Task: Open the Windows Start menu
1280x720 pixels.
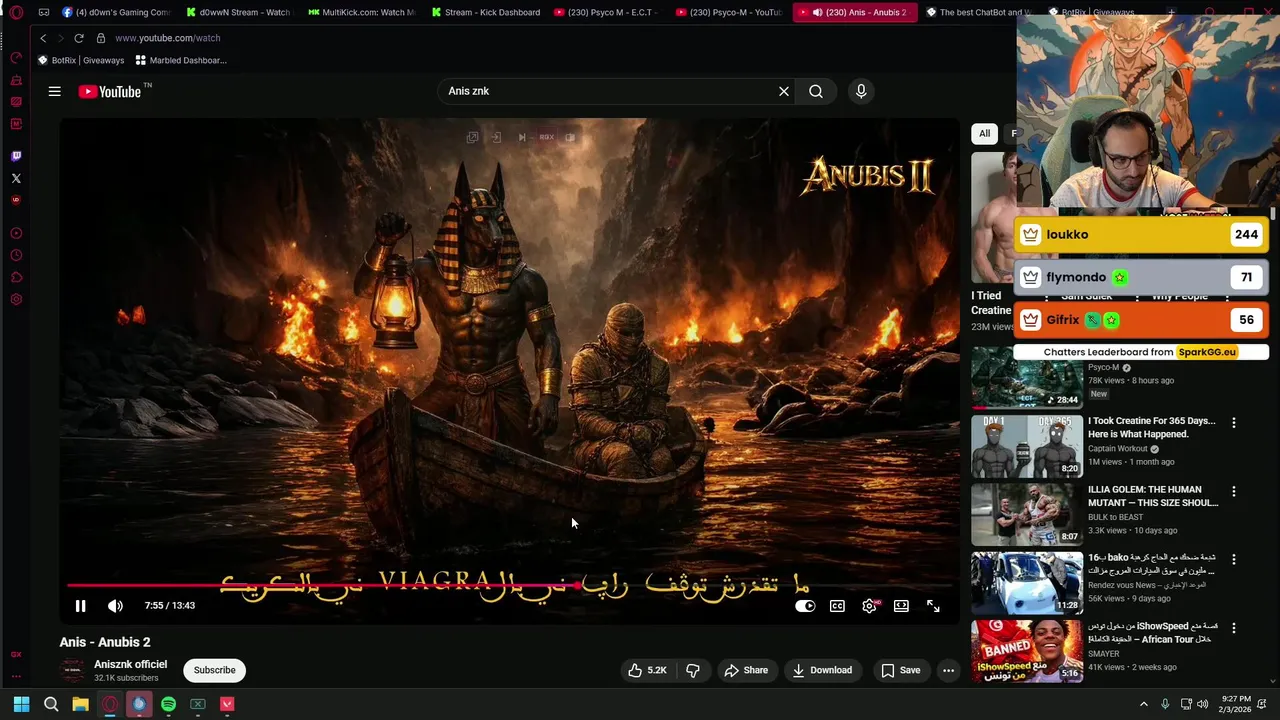Action: click(21, 704)
